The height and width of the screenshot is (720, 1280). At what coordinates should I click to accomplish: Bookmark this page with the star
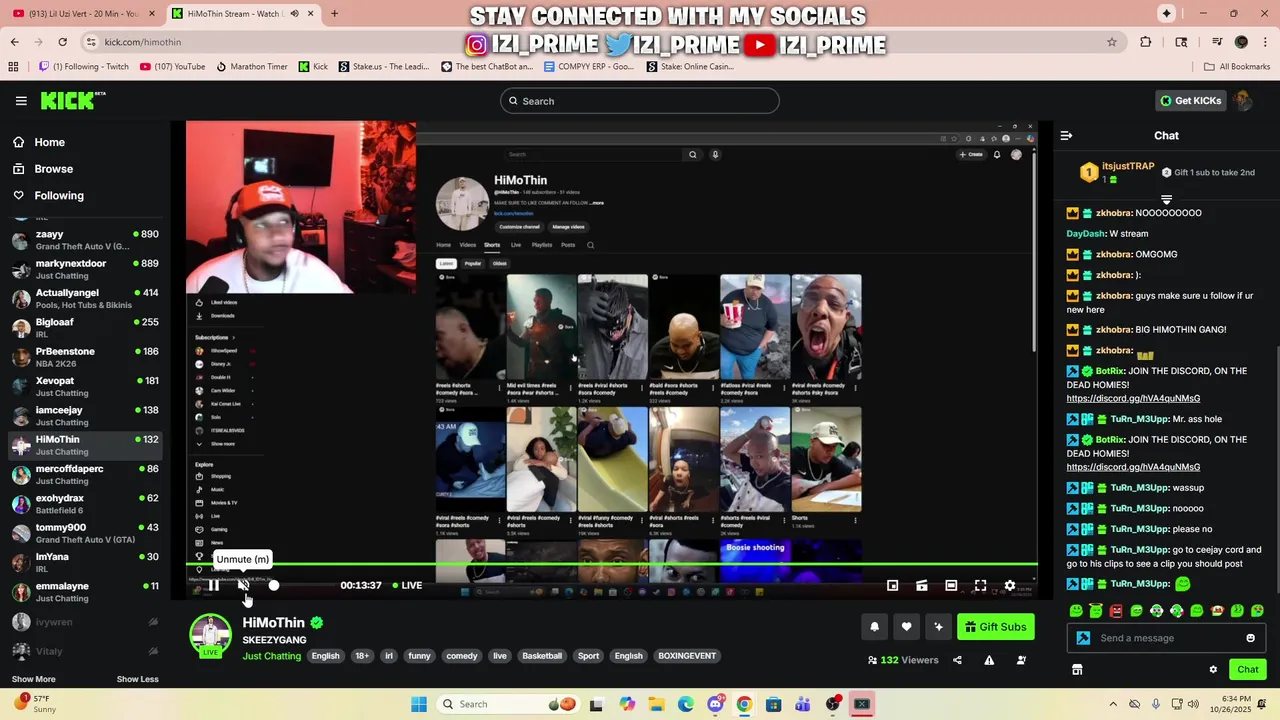[x=1111, y=42]
